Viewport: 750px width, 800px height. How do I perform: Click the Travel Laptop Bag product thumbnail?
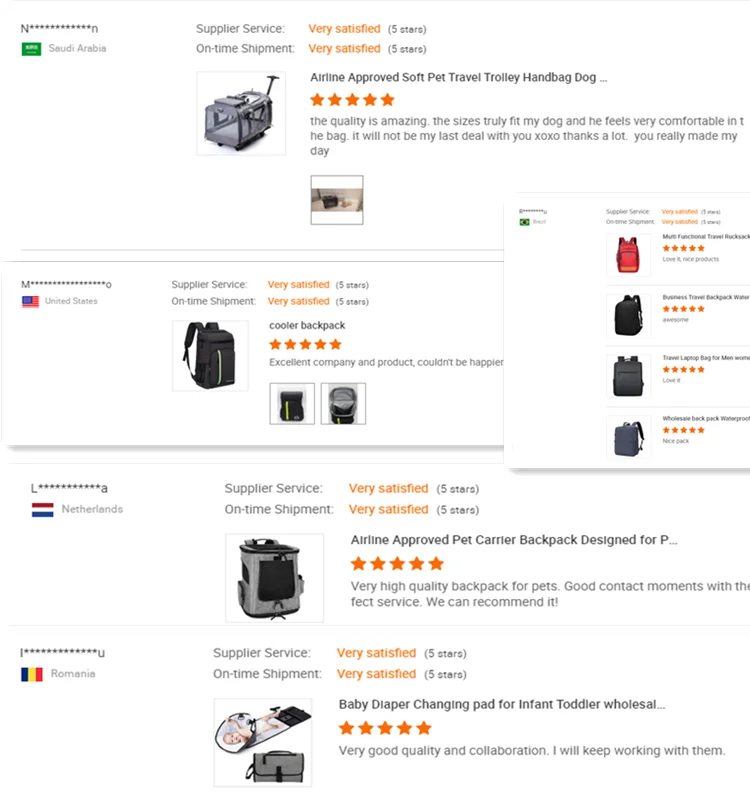(x=628, y=376)
